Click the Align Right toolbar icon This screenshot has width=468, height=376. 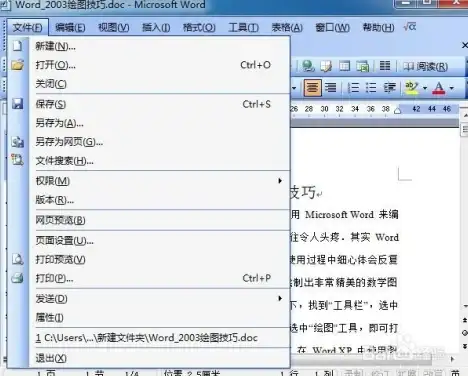pos(331,88)
